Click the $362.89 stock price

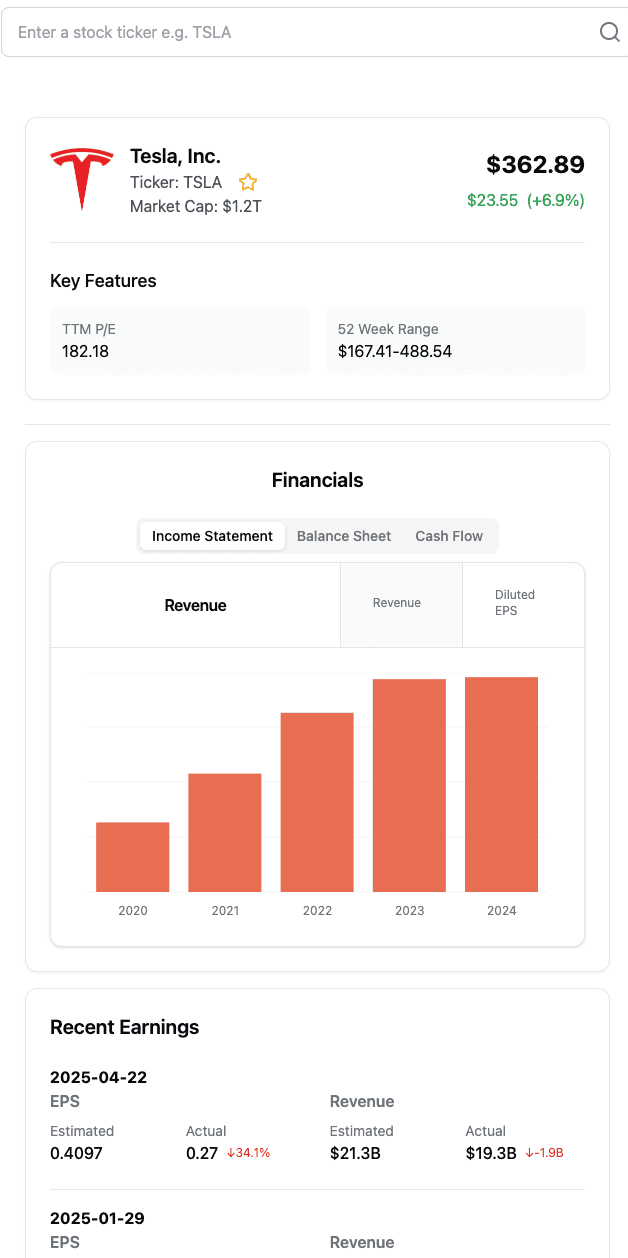click(535, 165)
